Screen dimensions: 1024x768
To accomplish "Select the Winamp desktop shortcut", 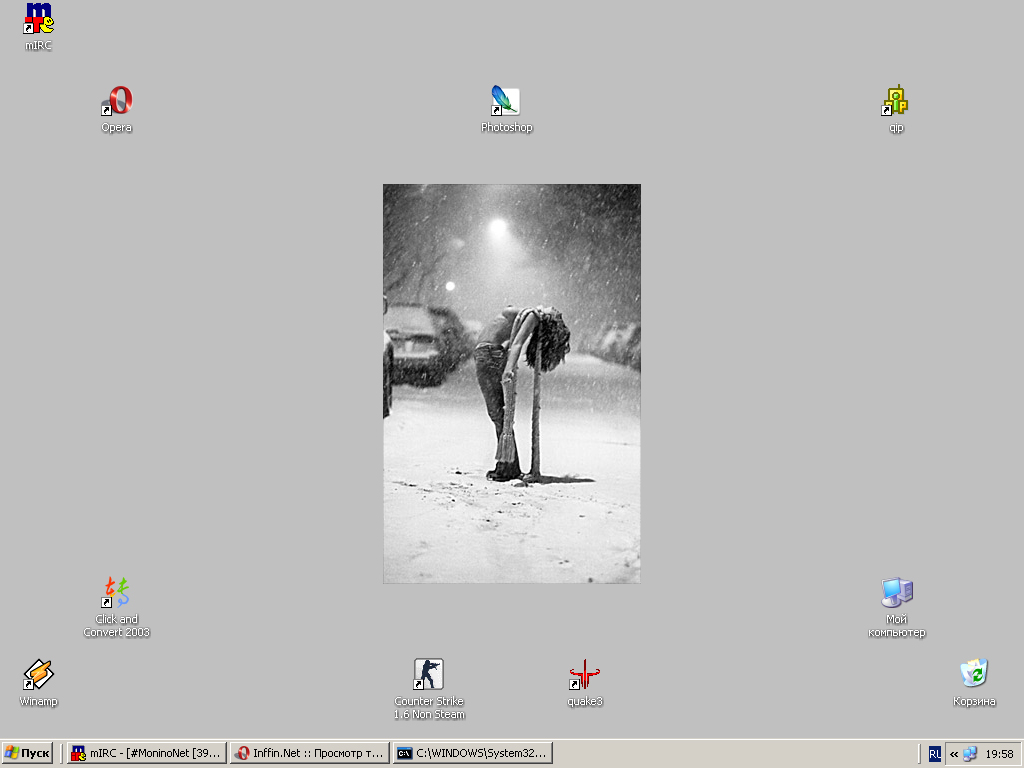I will [x=38, y=676].
